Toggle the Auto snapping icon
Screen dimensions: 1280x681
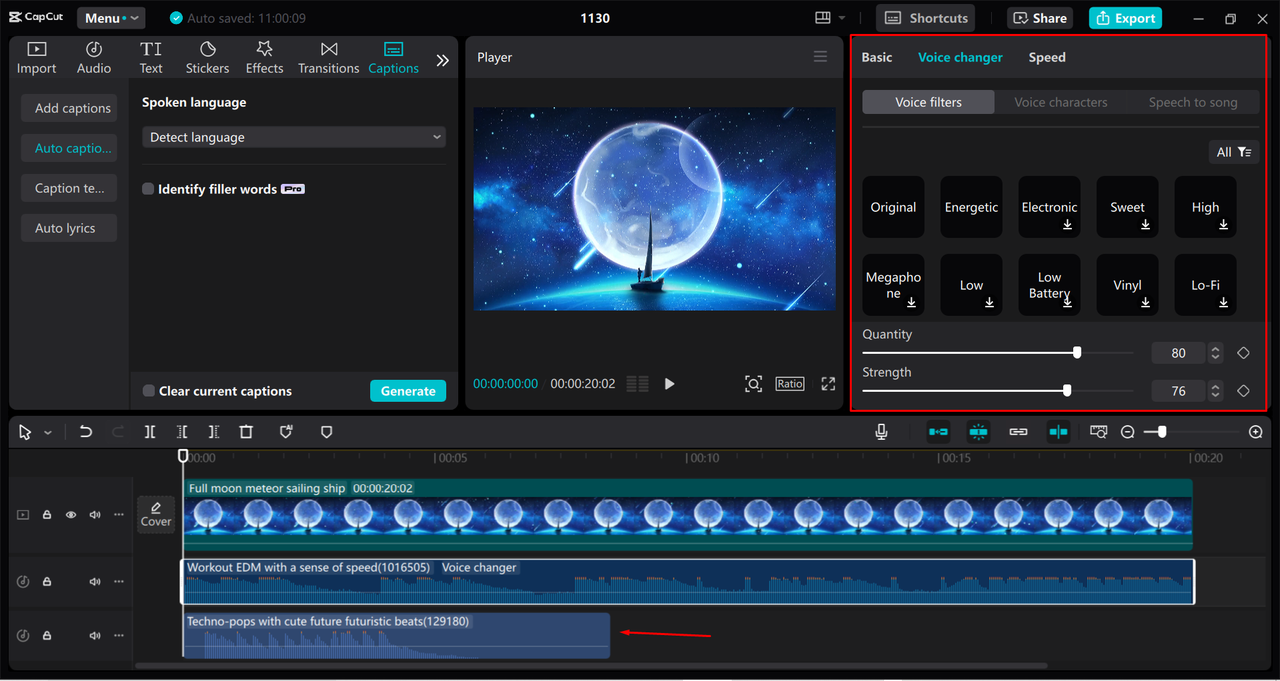point(978,432)
